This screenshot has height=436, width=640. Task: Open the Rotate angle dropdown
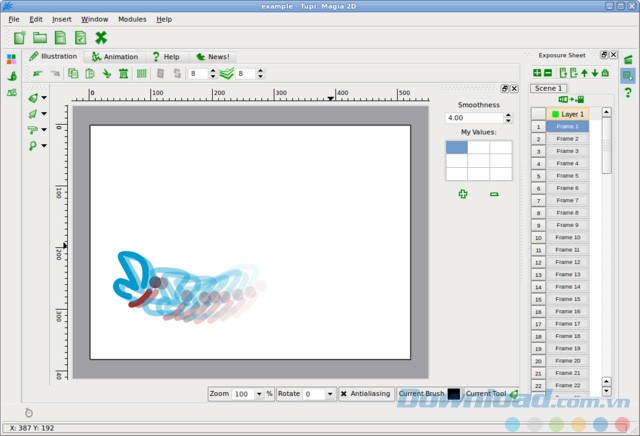pos(331,394)
